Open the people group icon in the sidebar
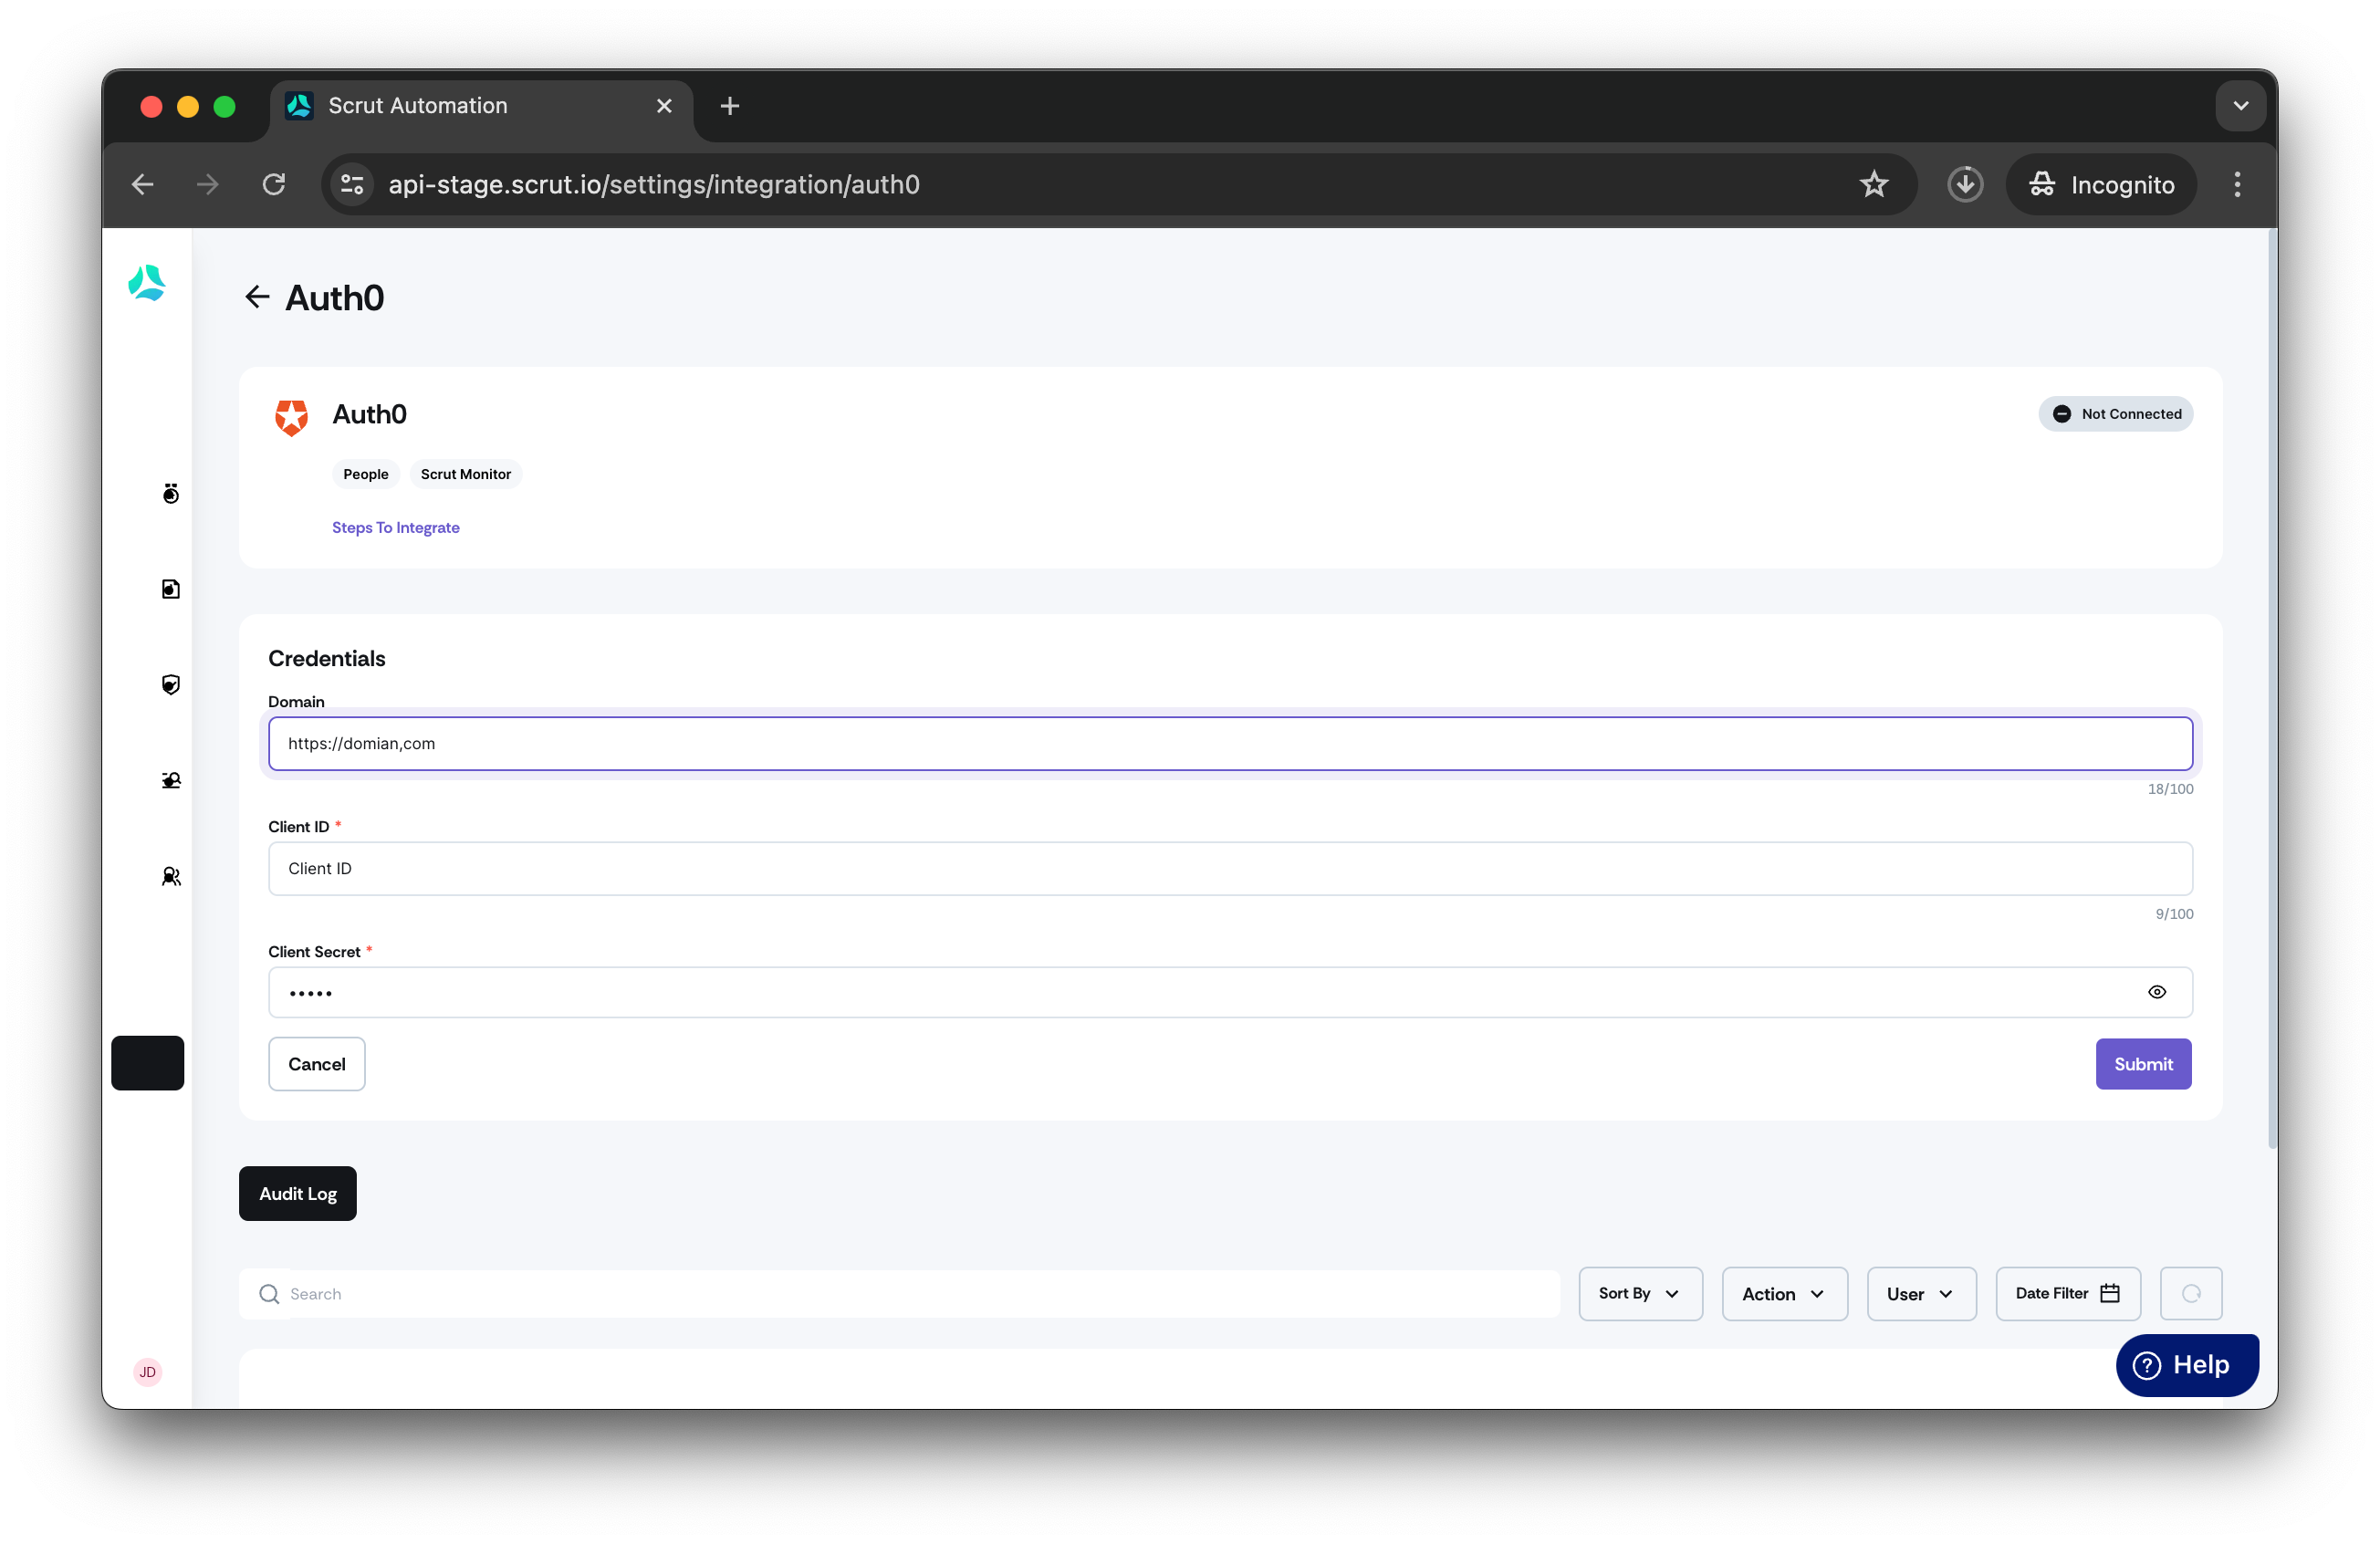 (171, 876)
